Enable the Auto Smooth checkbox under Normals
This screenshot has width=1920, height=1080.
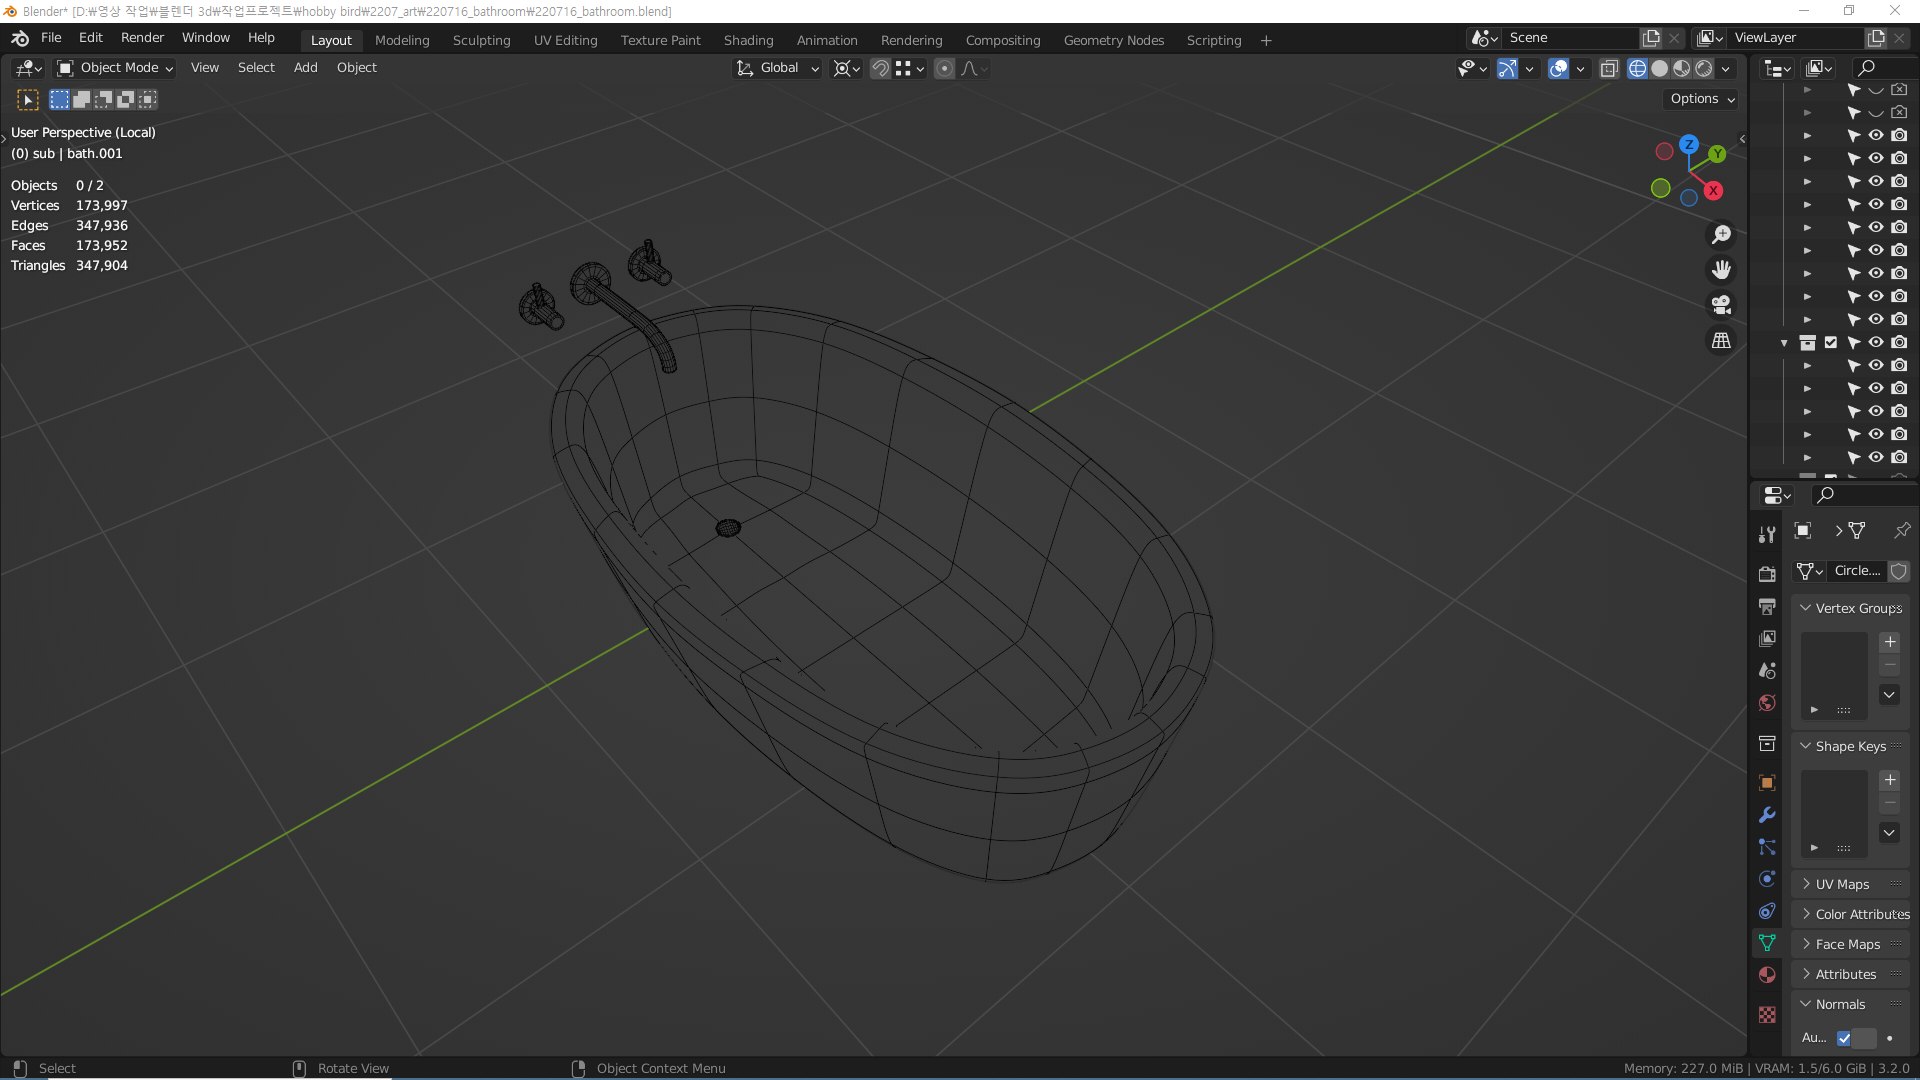point(1844,1038)
